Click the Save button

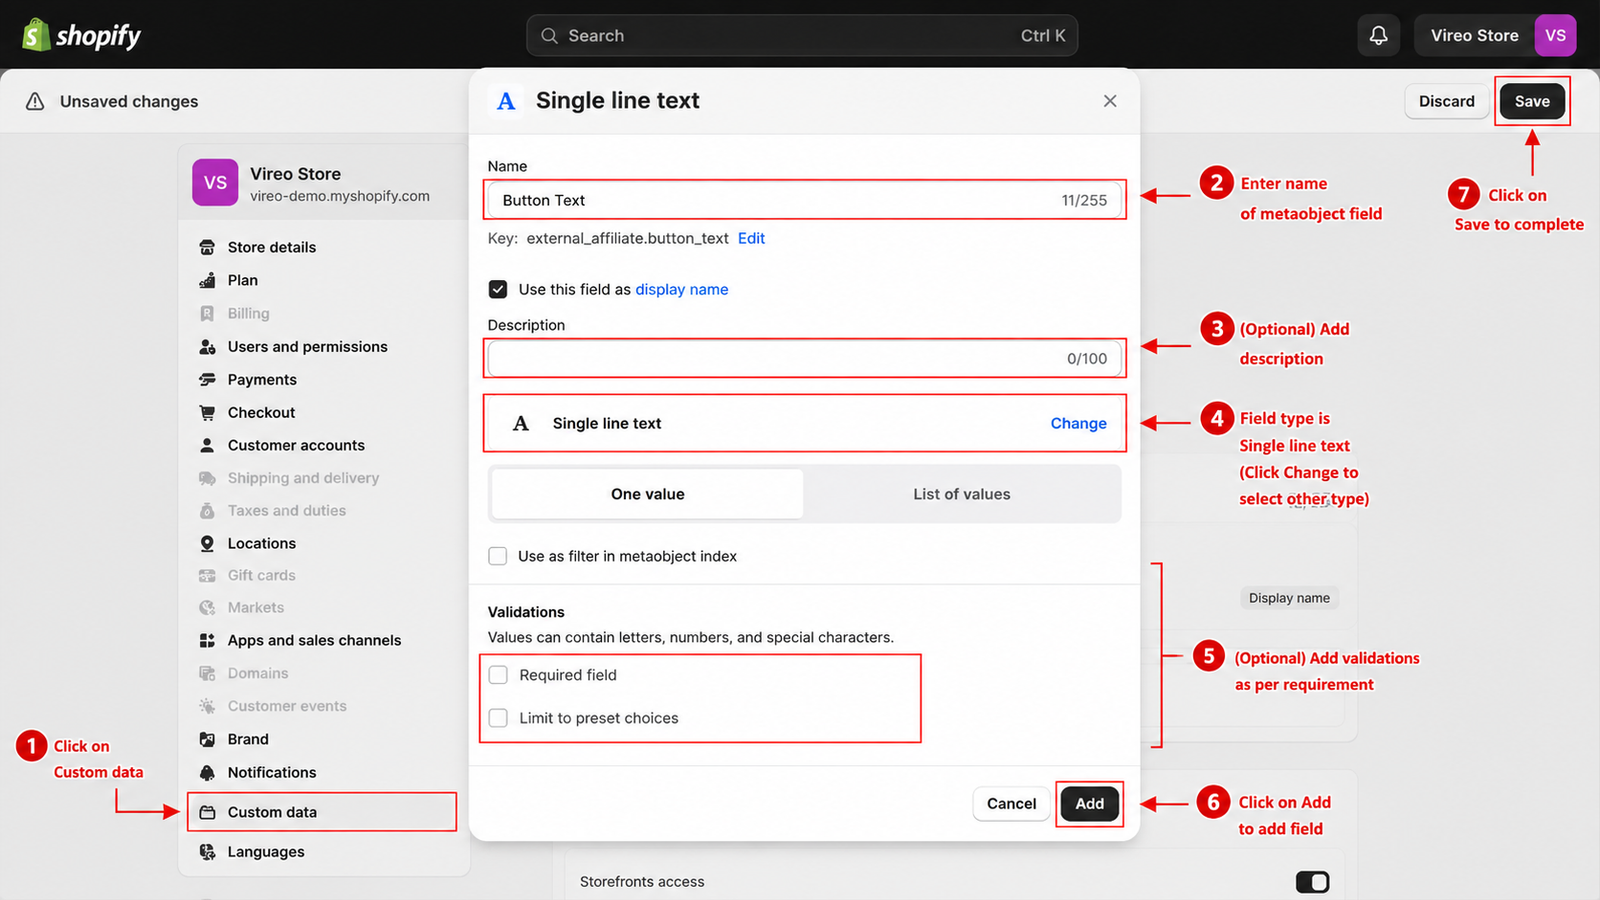tap(1532, 101)
